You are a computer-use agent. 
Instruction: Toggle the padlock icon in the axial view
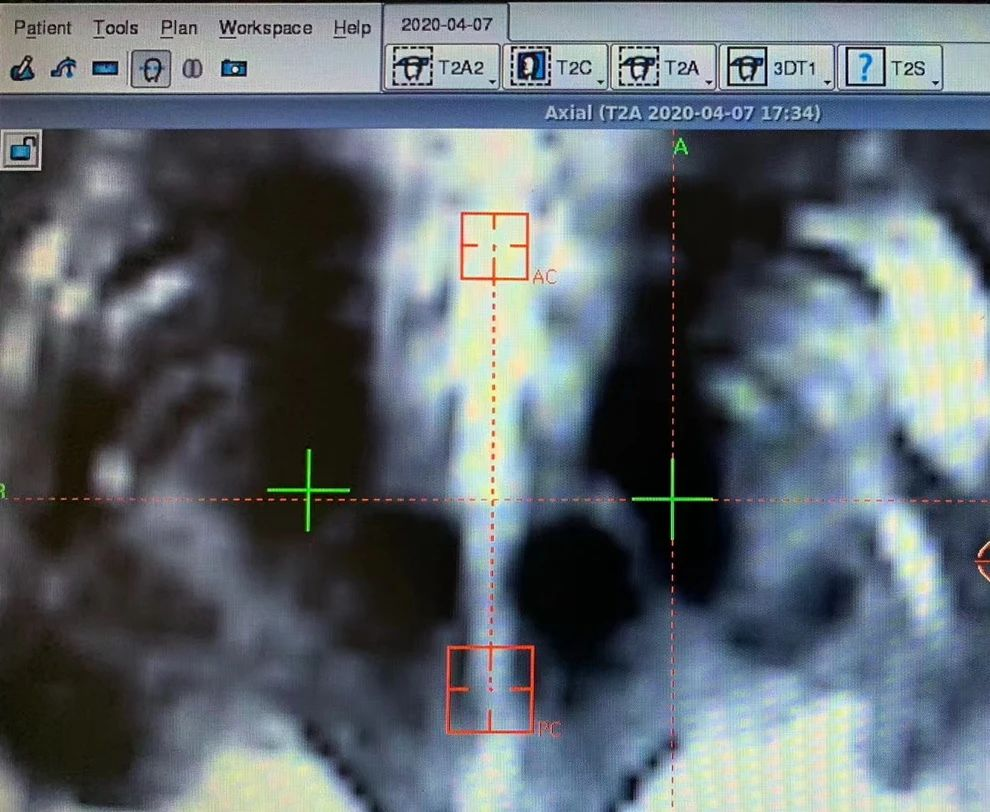[x=21, y=150]
